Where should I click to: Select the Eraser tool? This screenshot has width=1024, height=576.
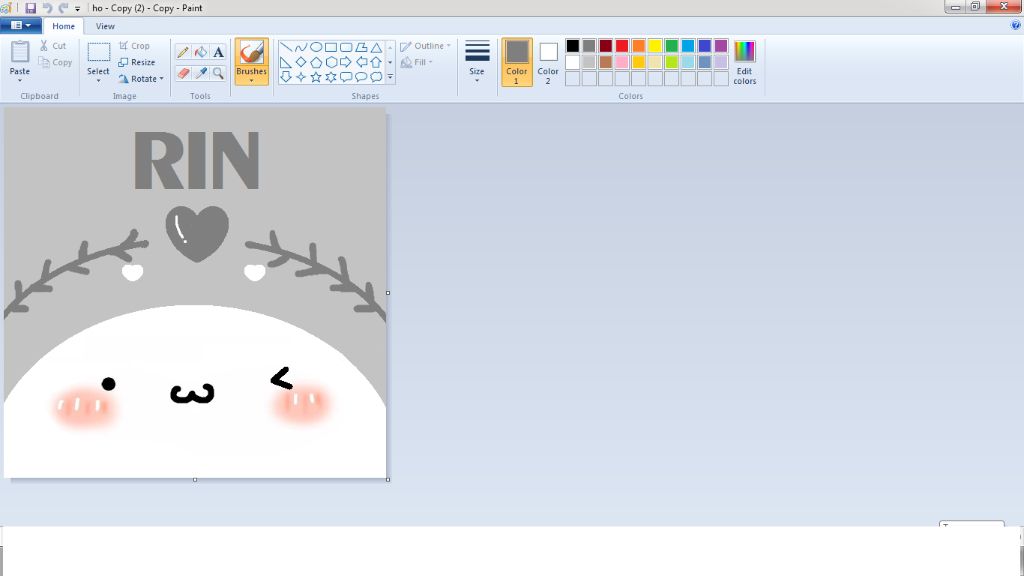tap(183, 73)
